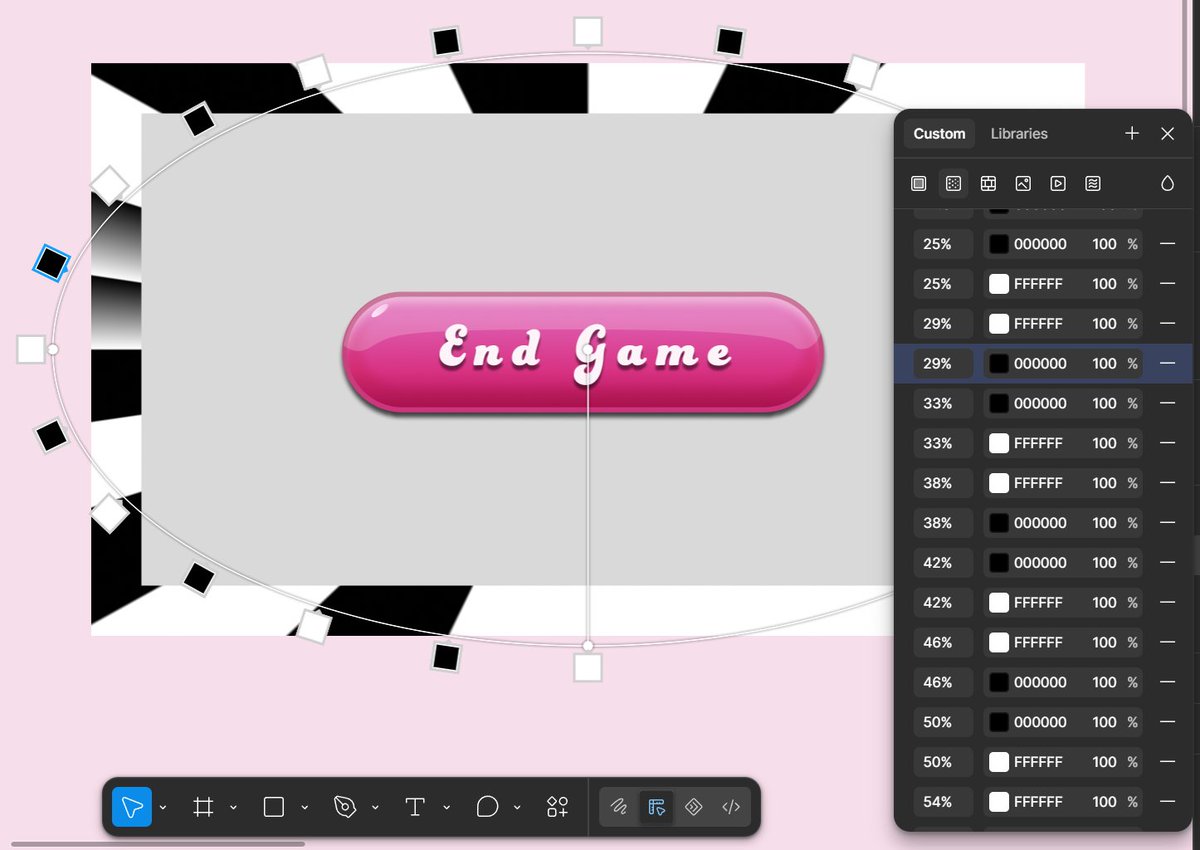Viewport: 1200px width, 850px height.
Task: Click the gradient center handle on the button
Action: pyautogui.click(x=588, y=350)
